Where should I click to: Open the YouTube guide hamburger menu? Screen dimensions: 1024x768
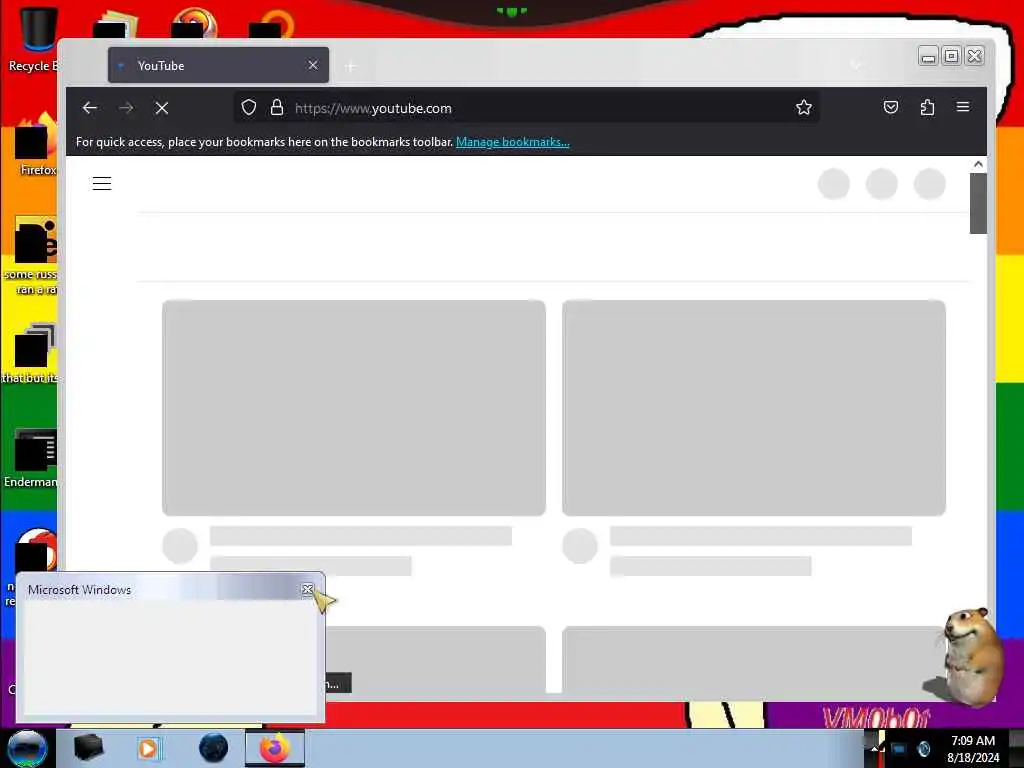click(102, 184)
